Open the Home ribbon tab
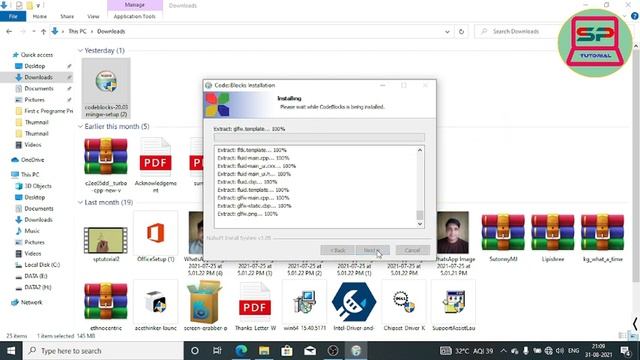 (40, 16)
